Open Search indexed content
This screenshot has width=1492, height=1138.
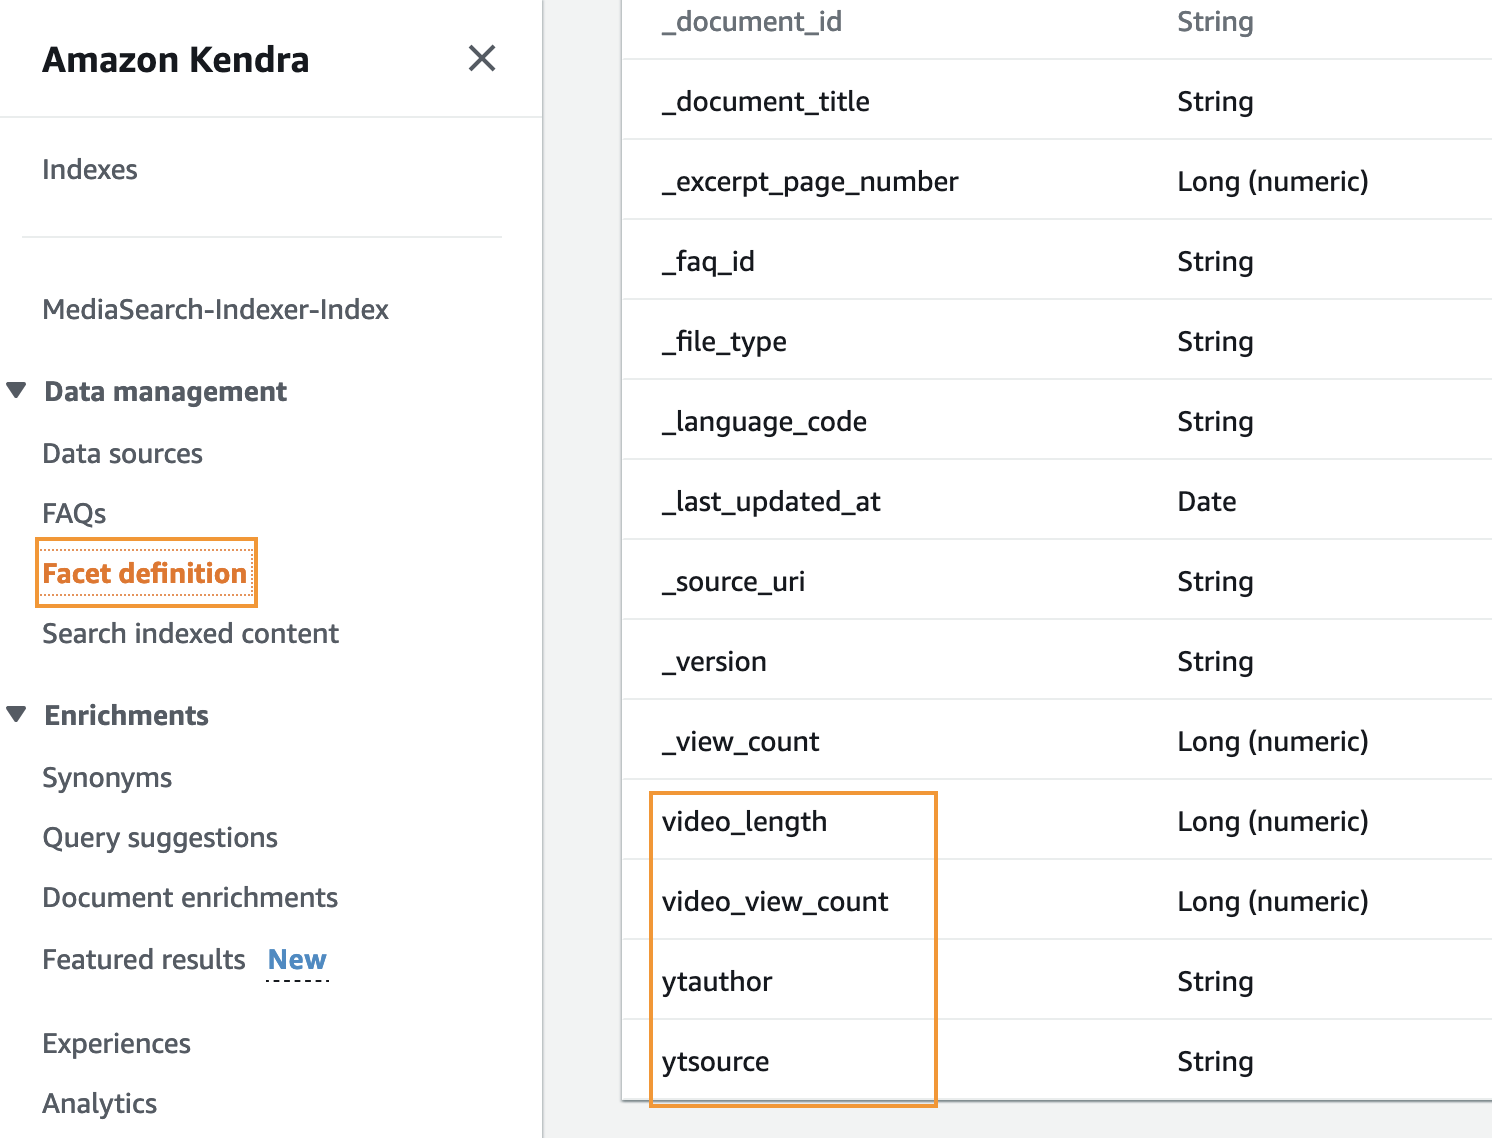tap(190, 634)
